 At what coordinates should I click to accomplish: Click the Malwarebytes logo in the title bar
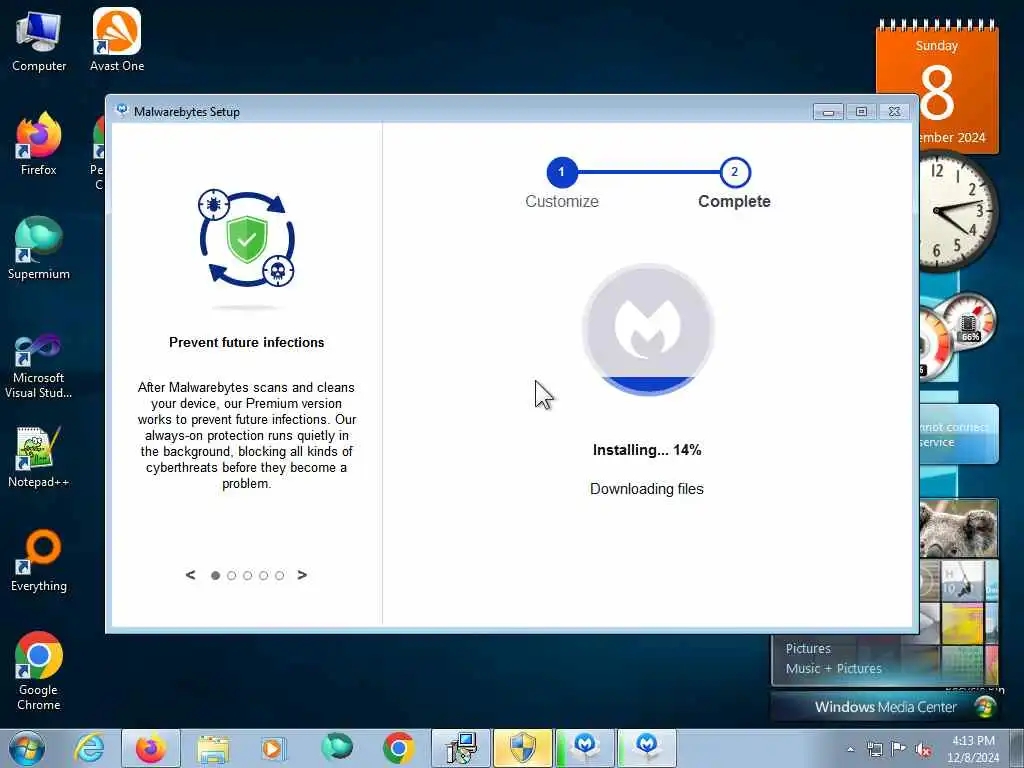point(121,110)
